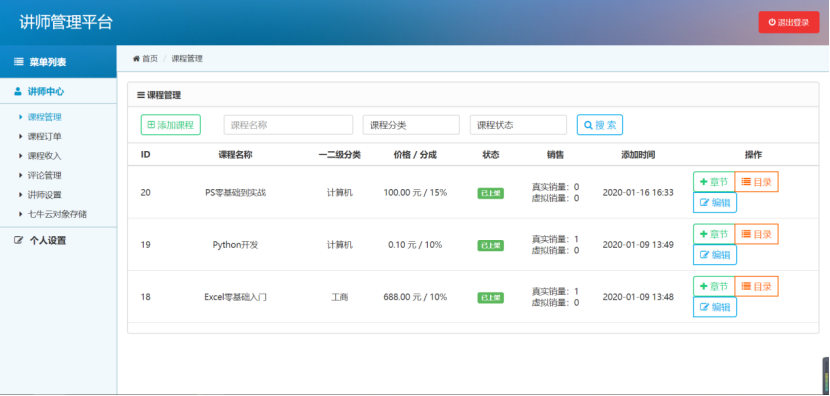Click the arrow before 课程订单
The image size is (830, 396).
pyautogui.click(x=21, y=137)
